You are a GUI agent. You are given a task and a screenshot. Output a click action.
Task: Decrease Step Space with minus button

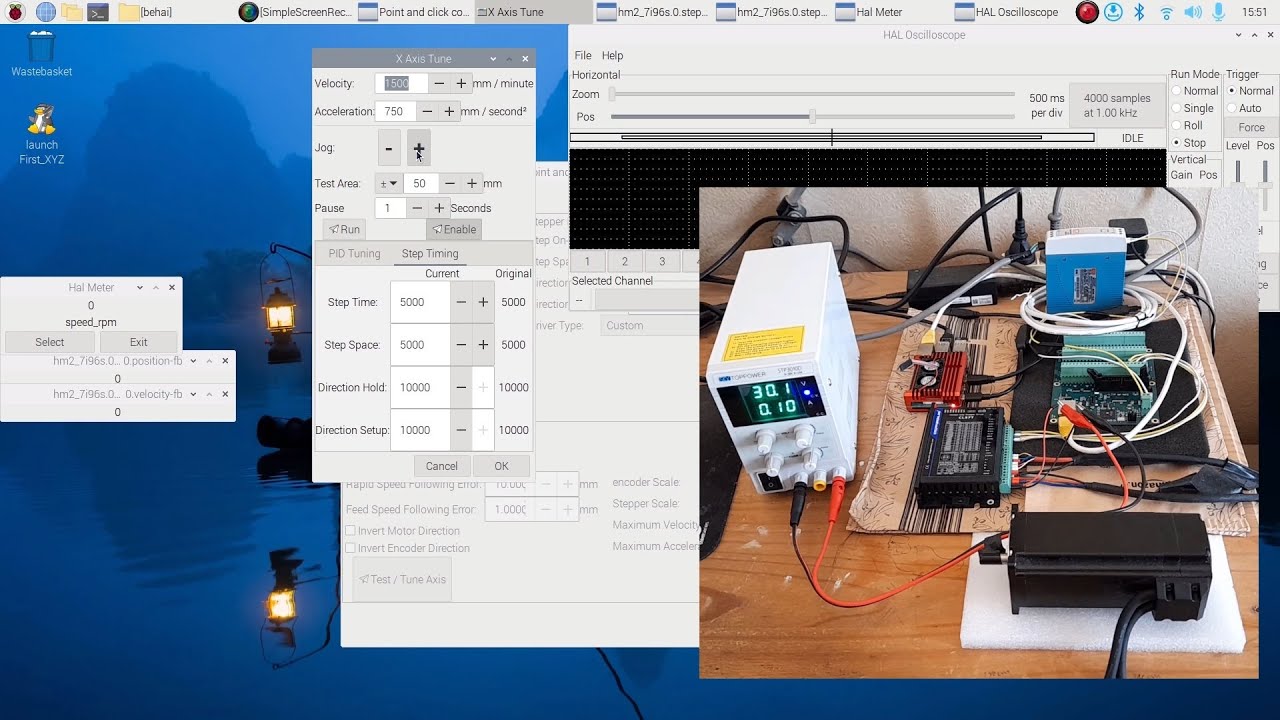[x=461, y=345]
